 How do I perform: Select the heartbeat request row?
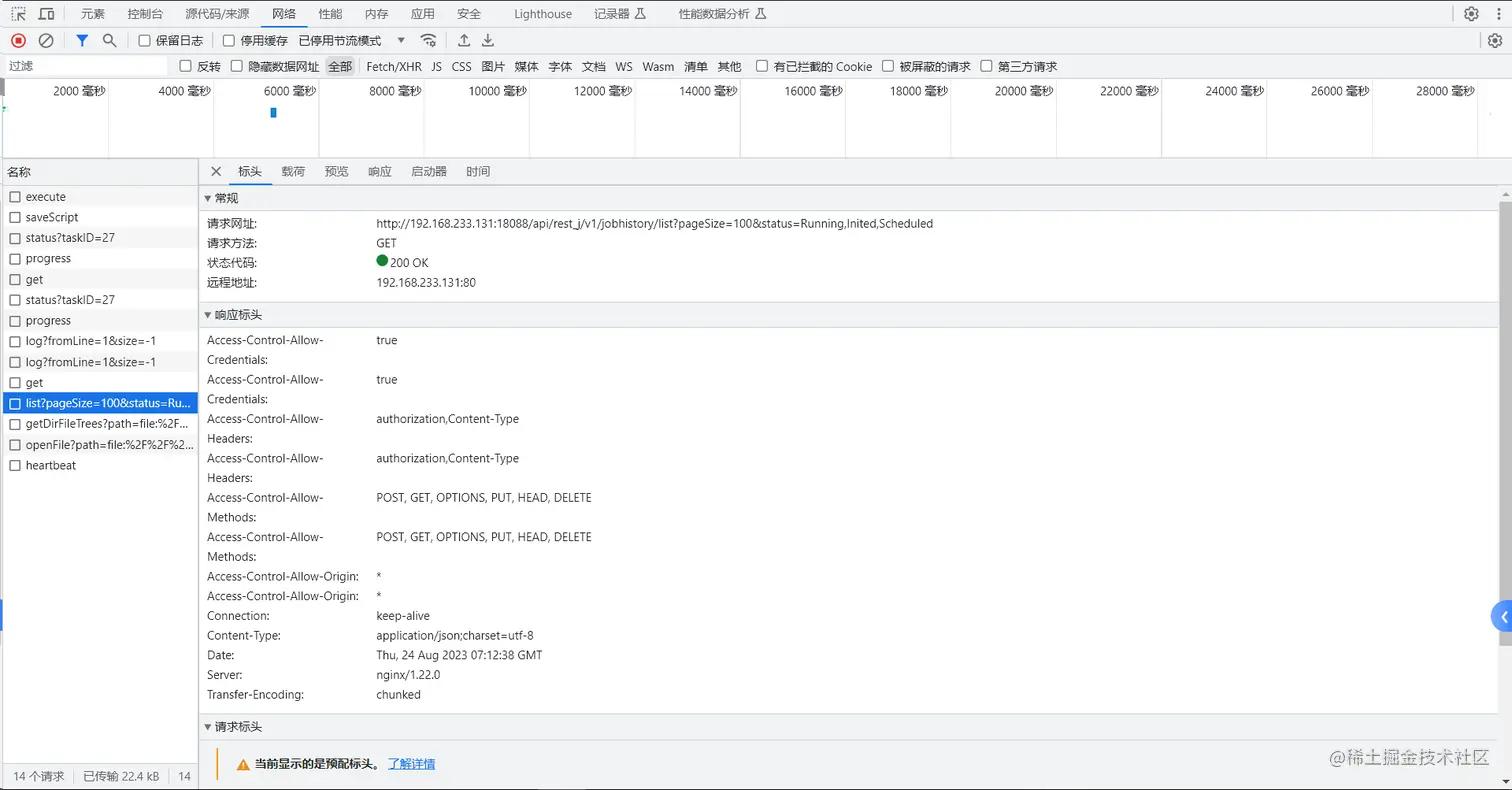99,465
